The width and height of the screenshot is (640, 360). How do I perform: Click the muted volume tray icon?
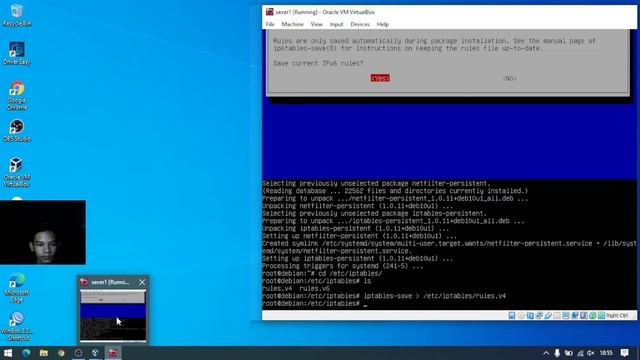[x=590, y=353]
